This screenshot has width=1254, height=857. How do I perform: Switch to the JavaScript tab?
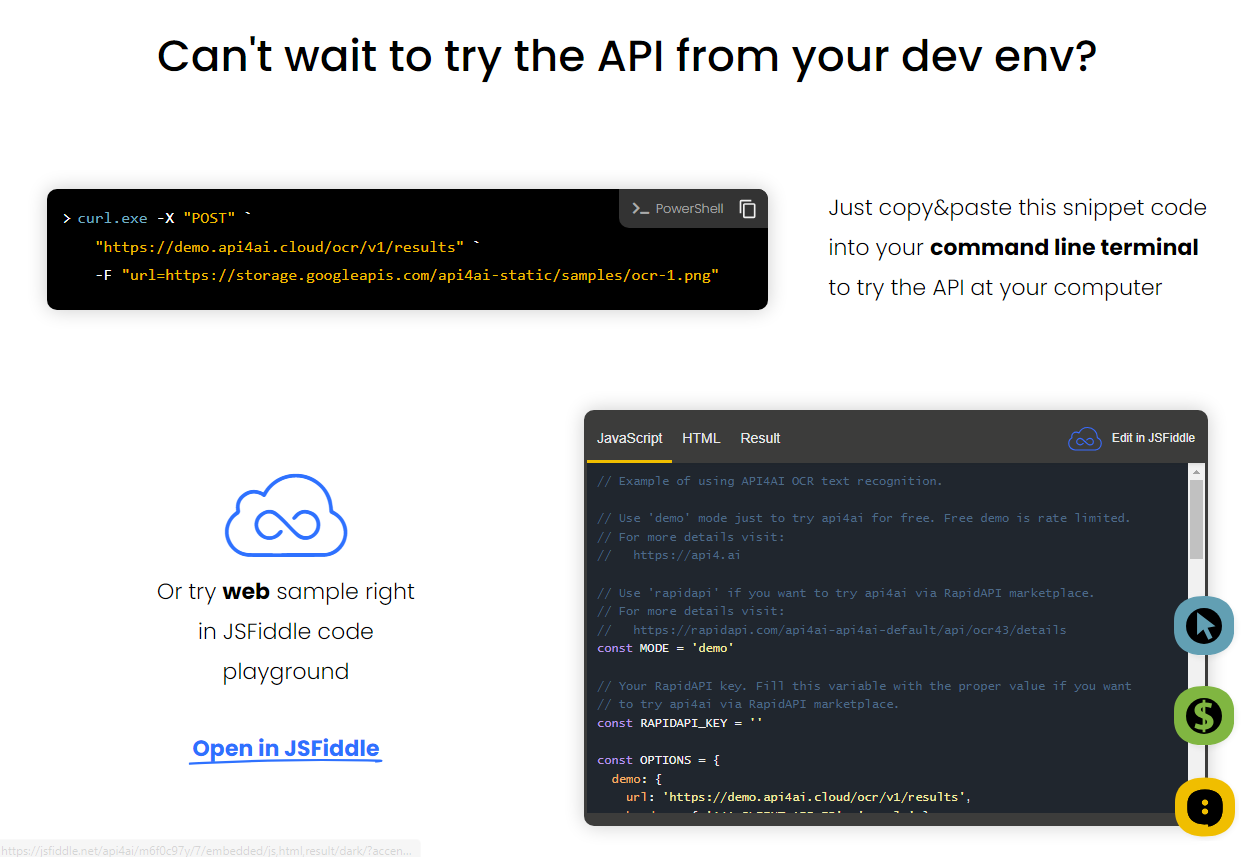click(630, 438)
